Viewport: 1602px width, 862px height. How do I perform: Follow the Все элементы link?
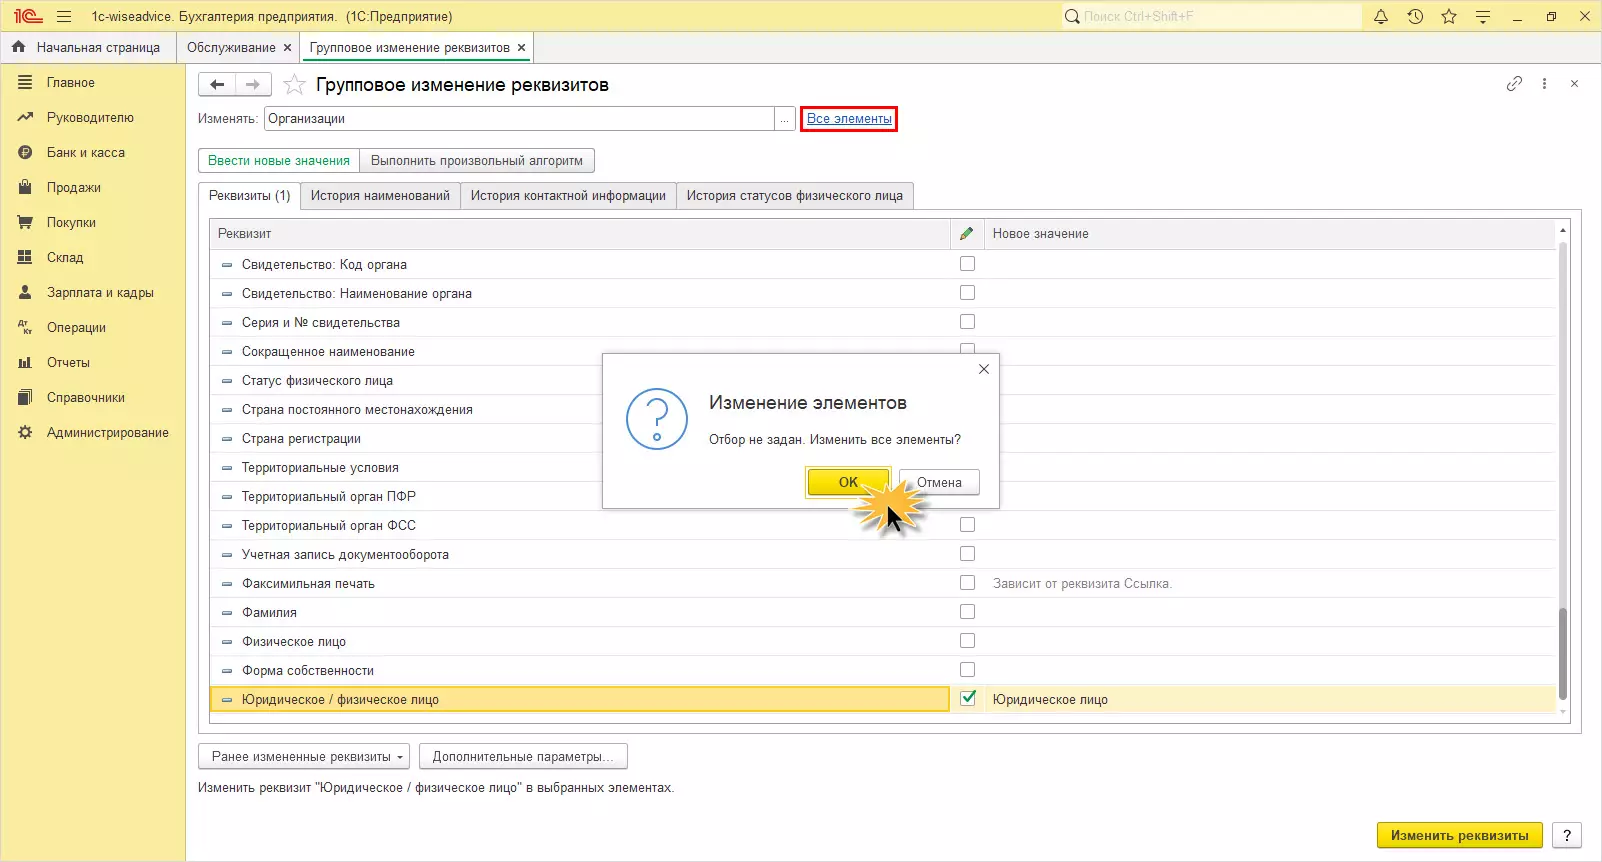pyautogui.click(x=849, y=118)
